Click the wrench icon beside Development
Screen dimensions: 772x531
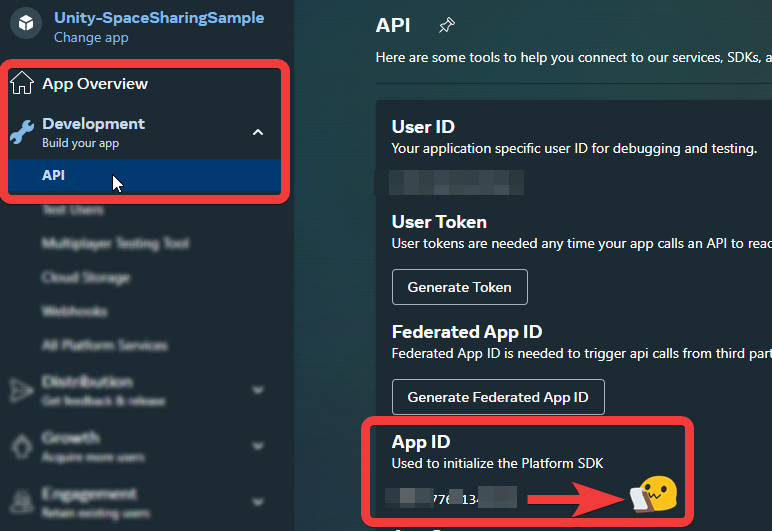pos(22,131)
